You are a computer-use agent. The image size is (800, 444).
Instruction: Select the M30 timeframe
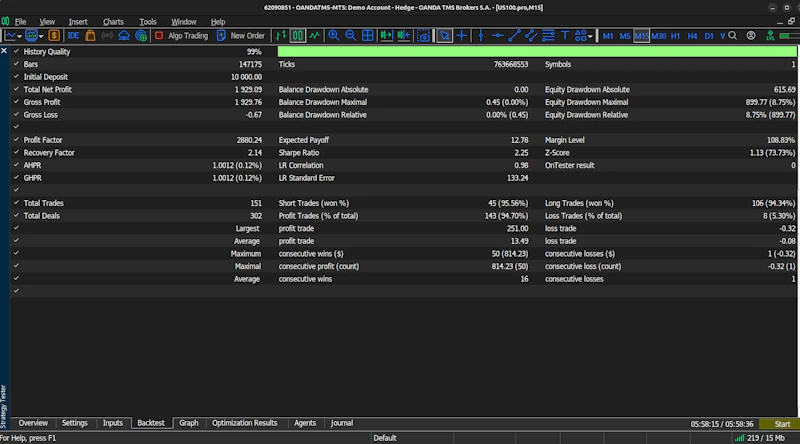coord(659,36)
